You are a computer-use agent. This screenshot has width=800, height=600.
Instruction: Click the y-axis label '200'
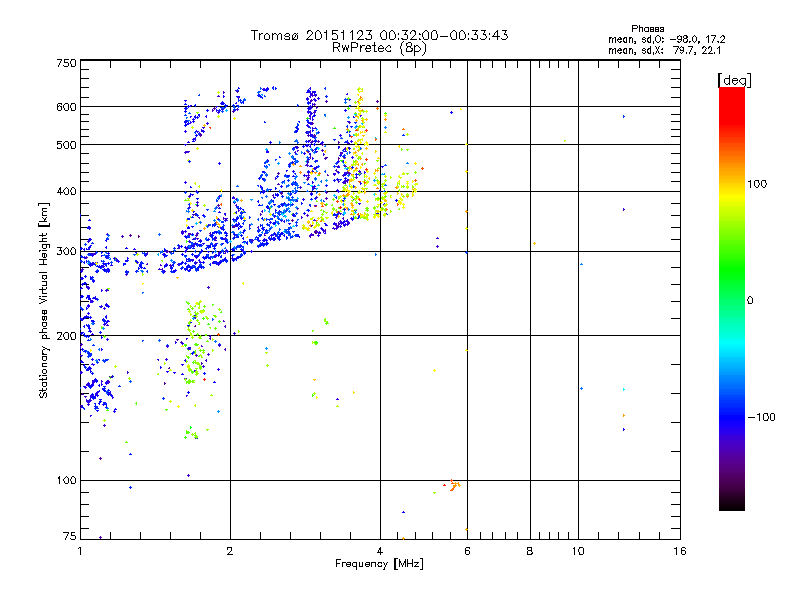(x=67, y=336)
